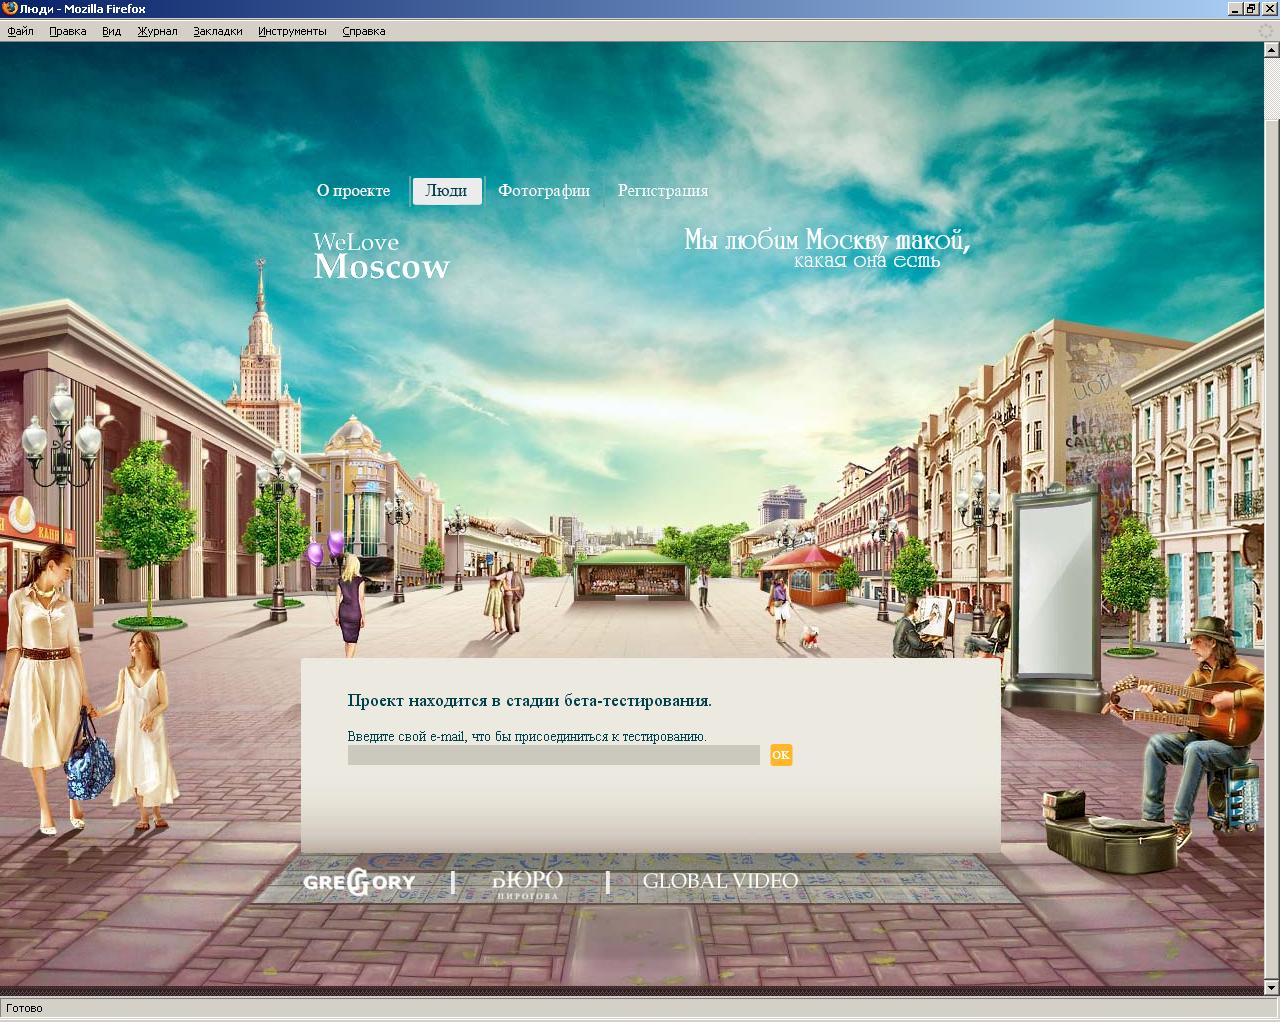Click the Global Video partner logo
The height and width of the screenshot is (1022, 1280).
click(x=720, y=881)
